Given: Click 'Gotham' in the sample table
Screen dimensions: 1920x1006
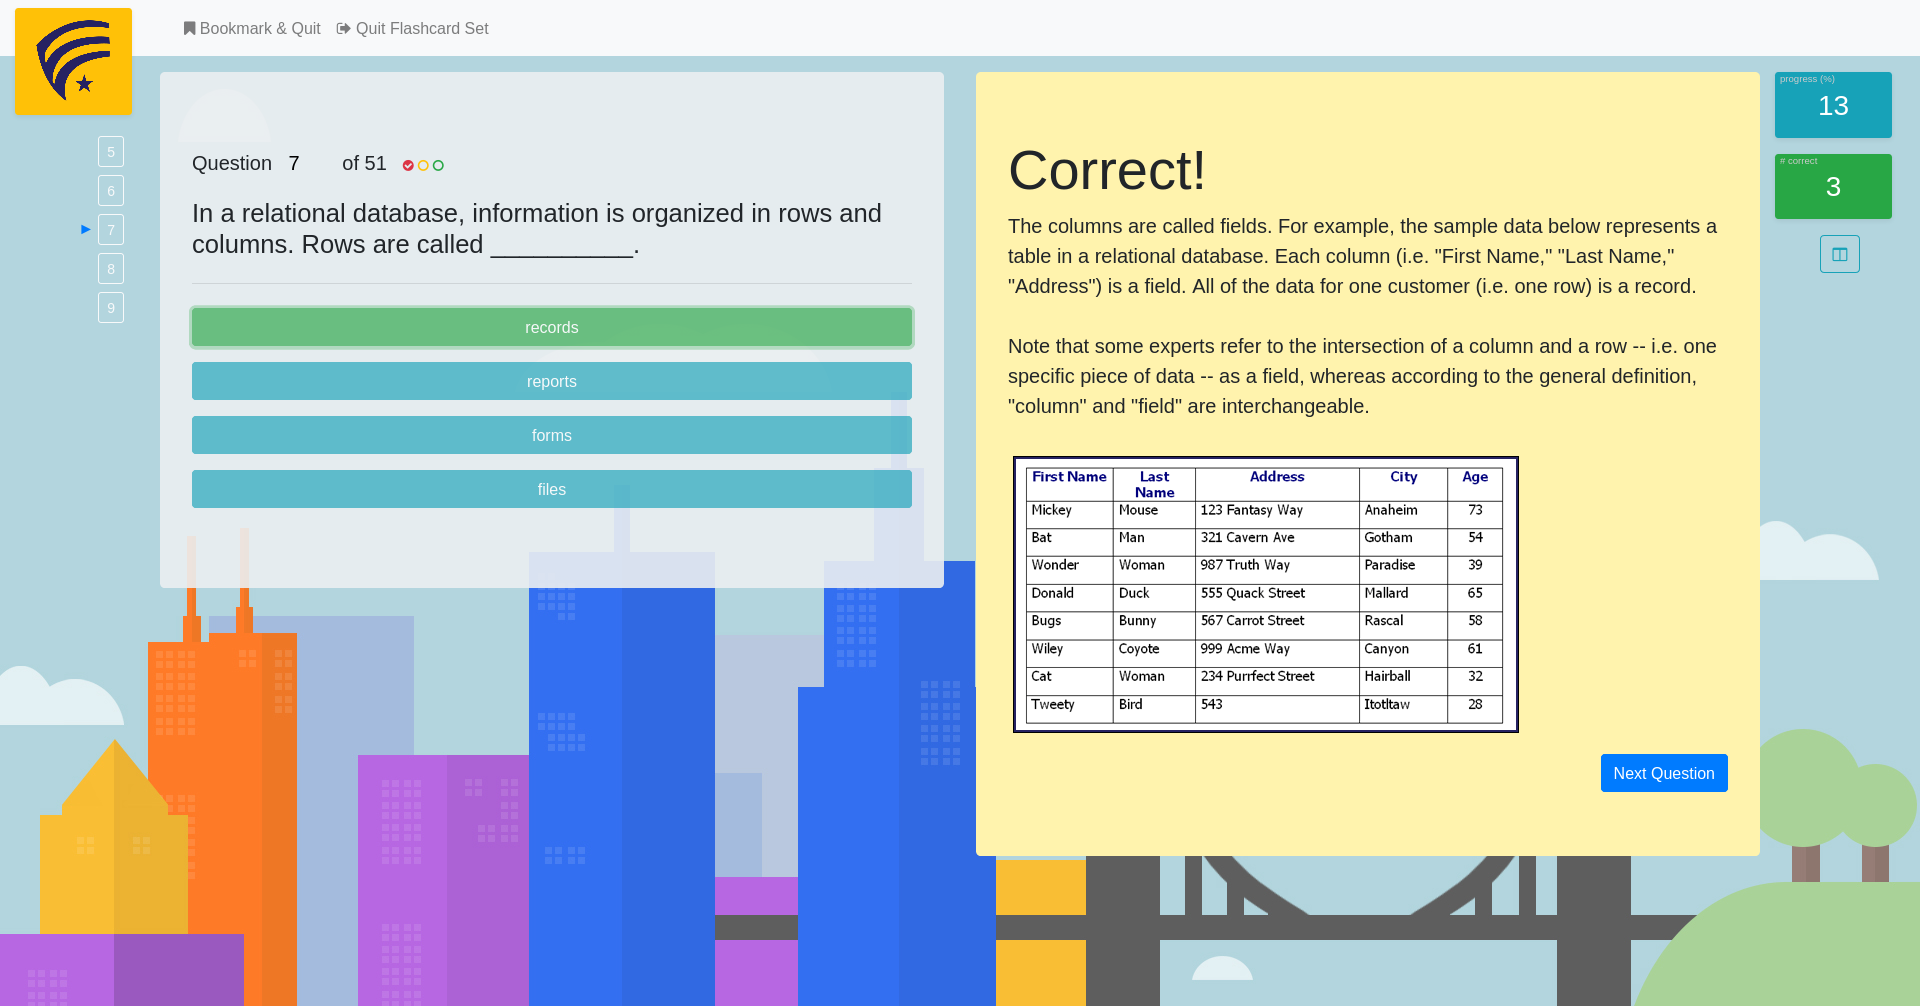Looking at the screenshot, I should pos(1389,538).
